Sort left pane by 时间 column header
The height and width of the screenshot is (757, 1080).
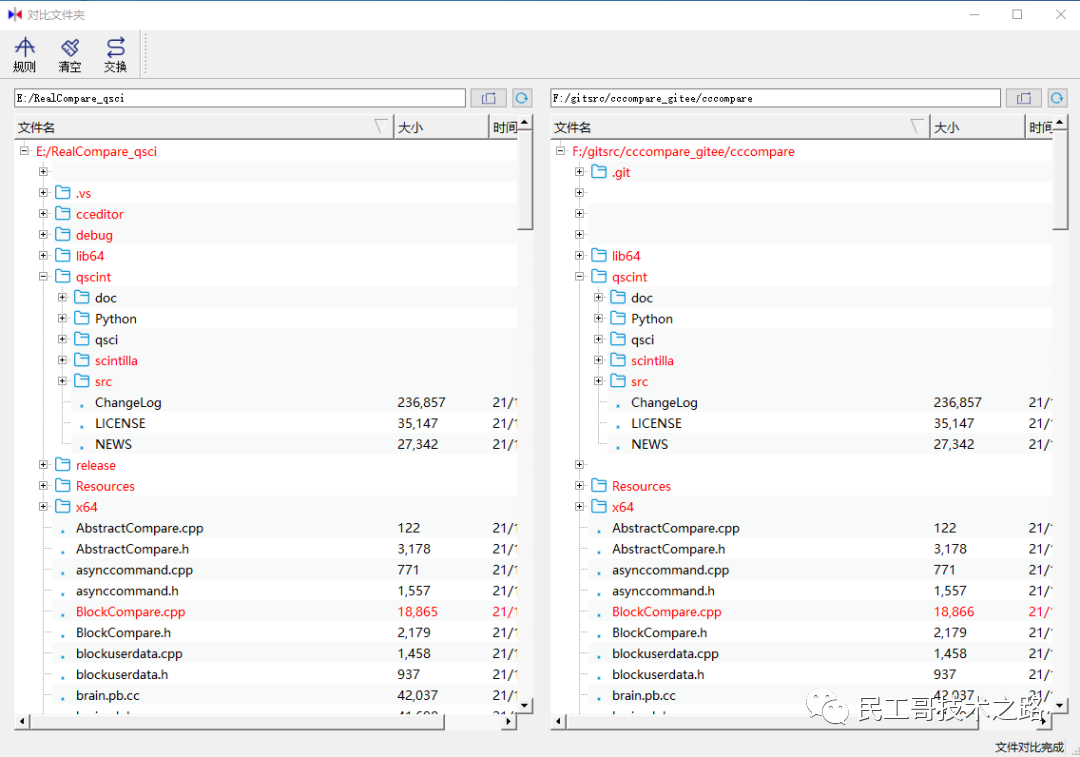[503, 127]
